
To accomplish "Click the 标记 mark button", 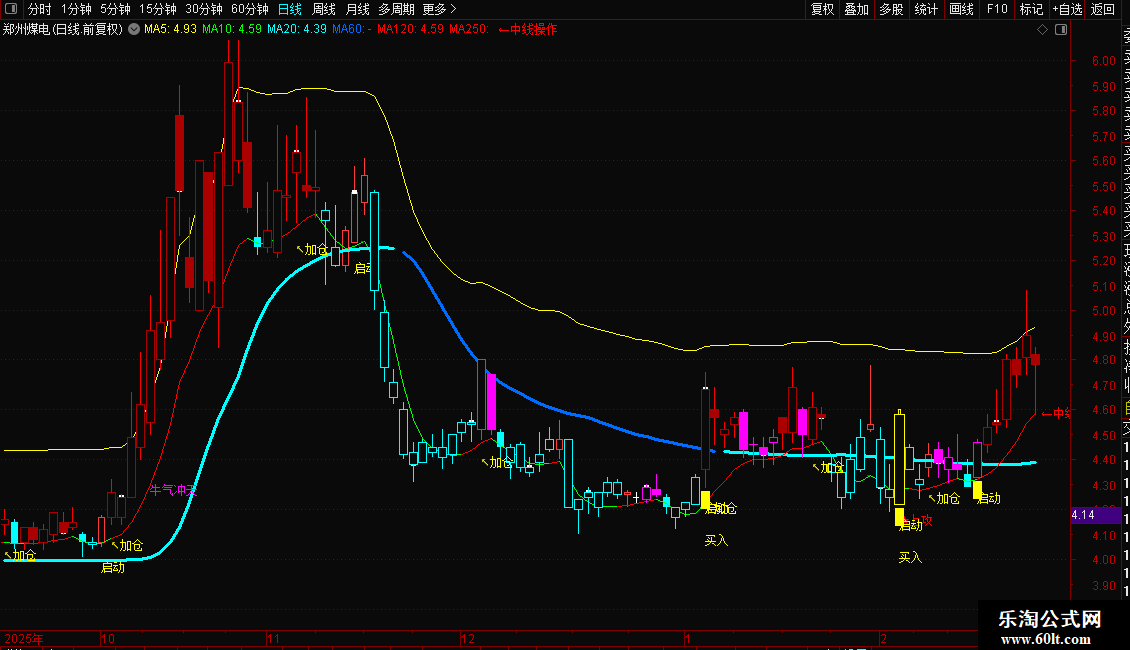I will [x=1031, y=9].
